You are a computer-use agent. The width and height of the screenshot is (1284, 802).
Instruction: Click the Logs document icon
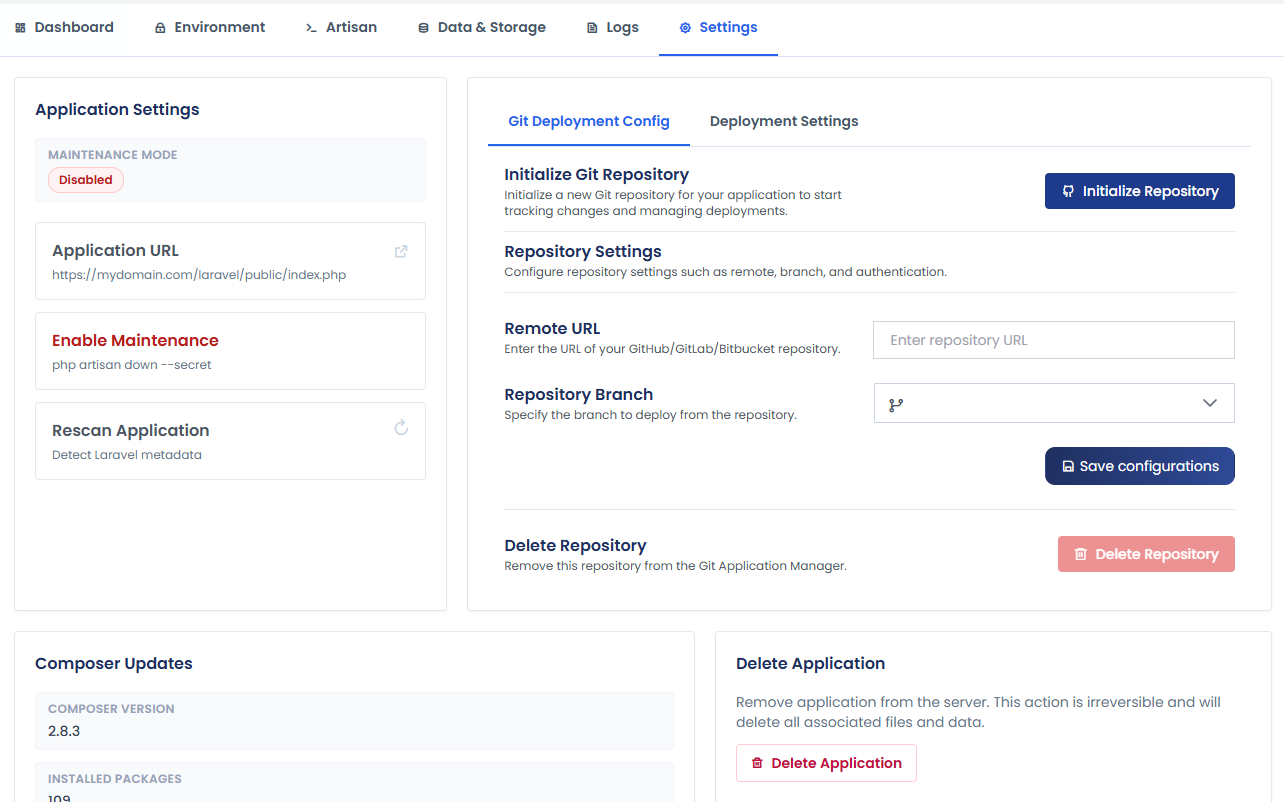(x=592, y=28)
